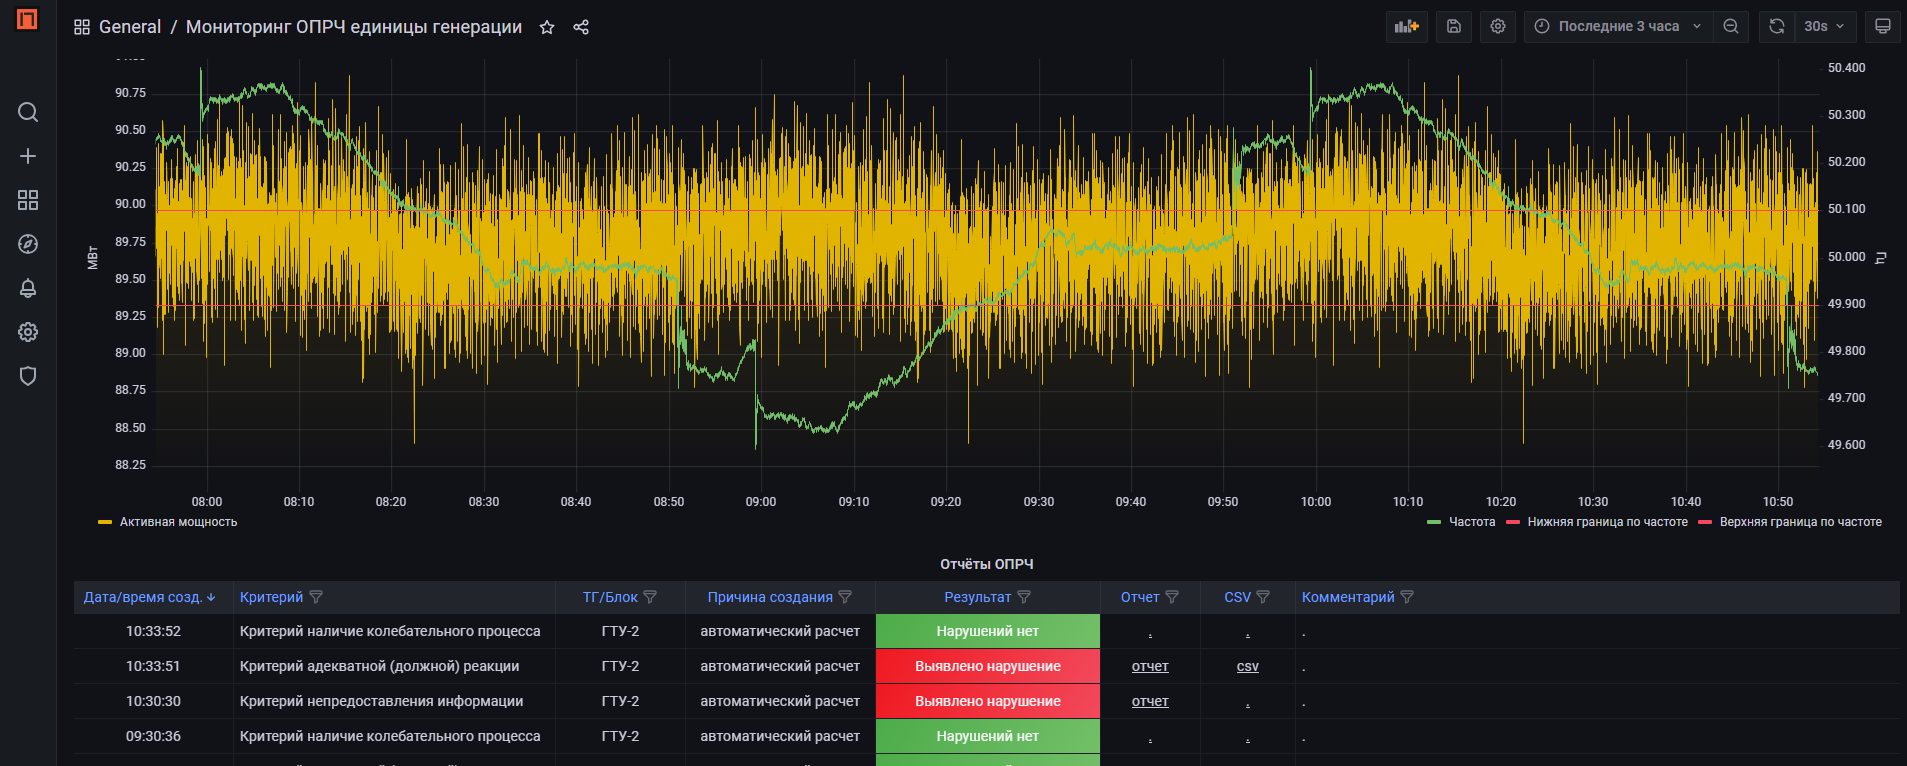Open the Server Admin shield icon
This screenshot has width=1907, height=766.
coord(28,376)
